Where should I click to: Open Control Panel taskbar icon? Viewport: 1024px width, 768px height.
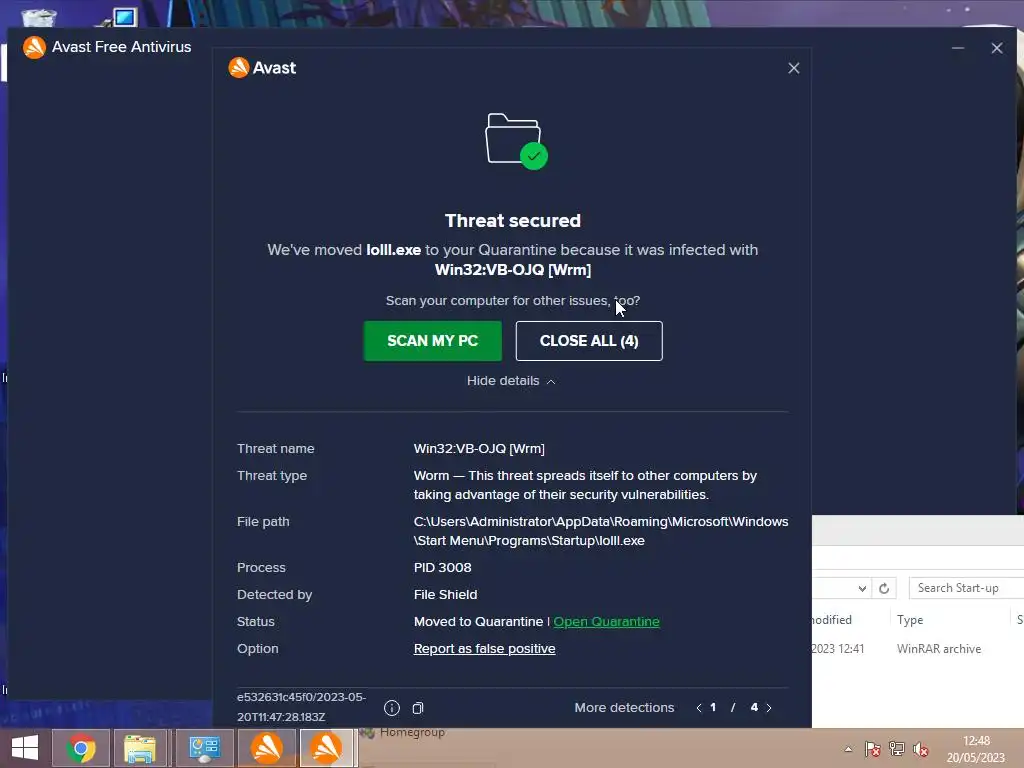pos(204,748)
